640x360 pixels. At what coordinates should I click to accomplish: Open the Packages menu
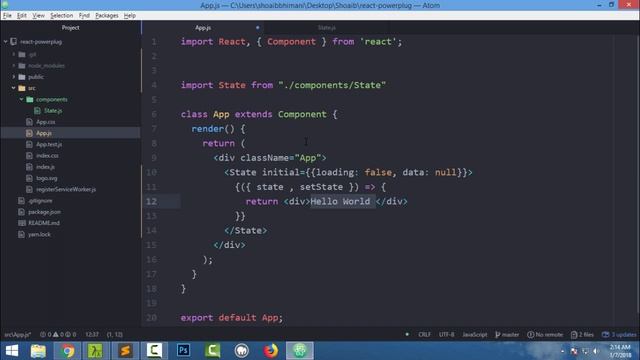coord(107,16)
